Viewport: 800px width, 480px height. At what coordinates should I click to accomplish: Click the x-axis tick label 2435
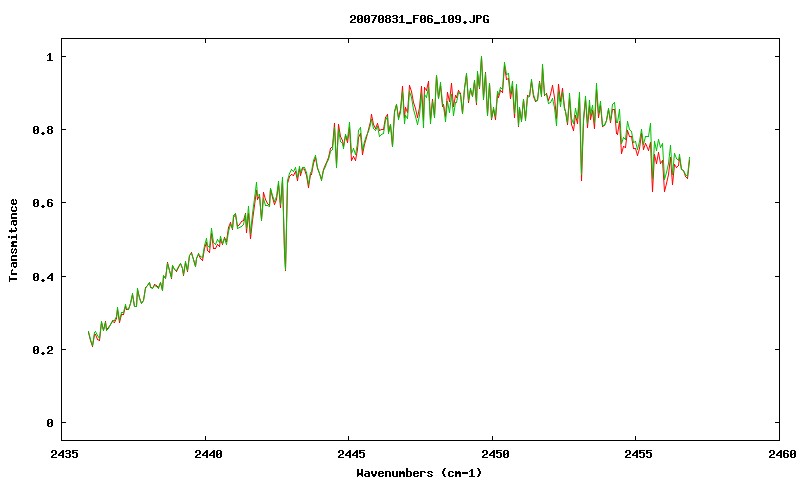(x=65, y=454)
